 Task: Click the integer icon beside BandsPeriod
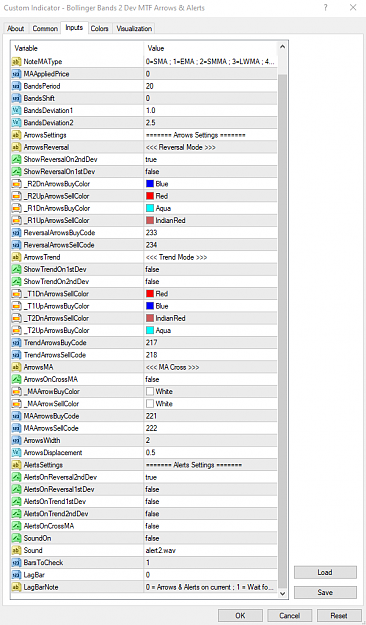click(16, 86)
